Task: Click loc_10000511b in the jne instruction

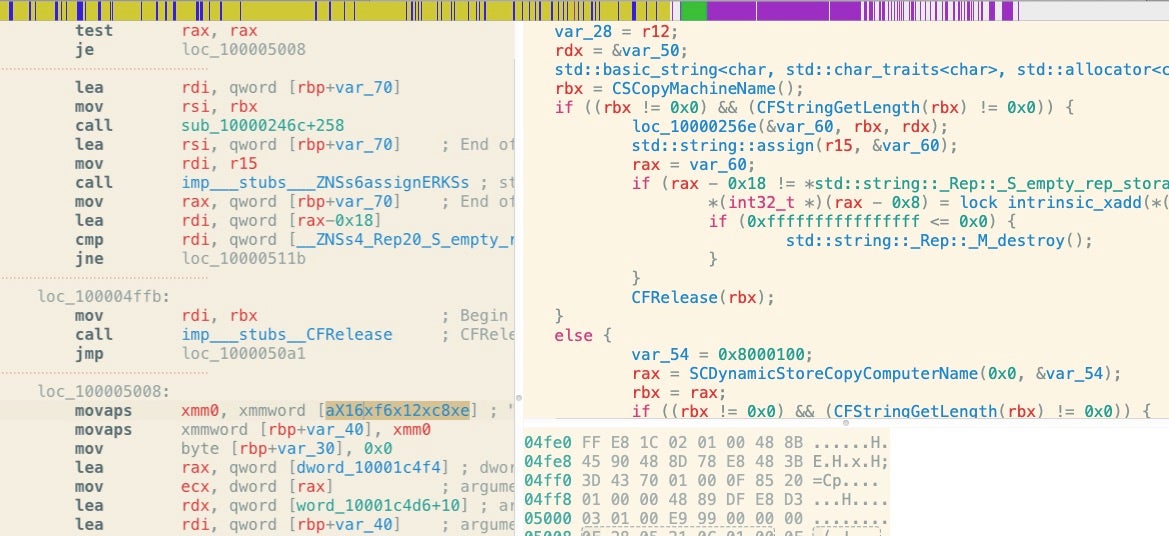Action: point(243,259)
